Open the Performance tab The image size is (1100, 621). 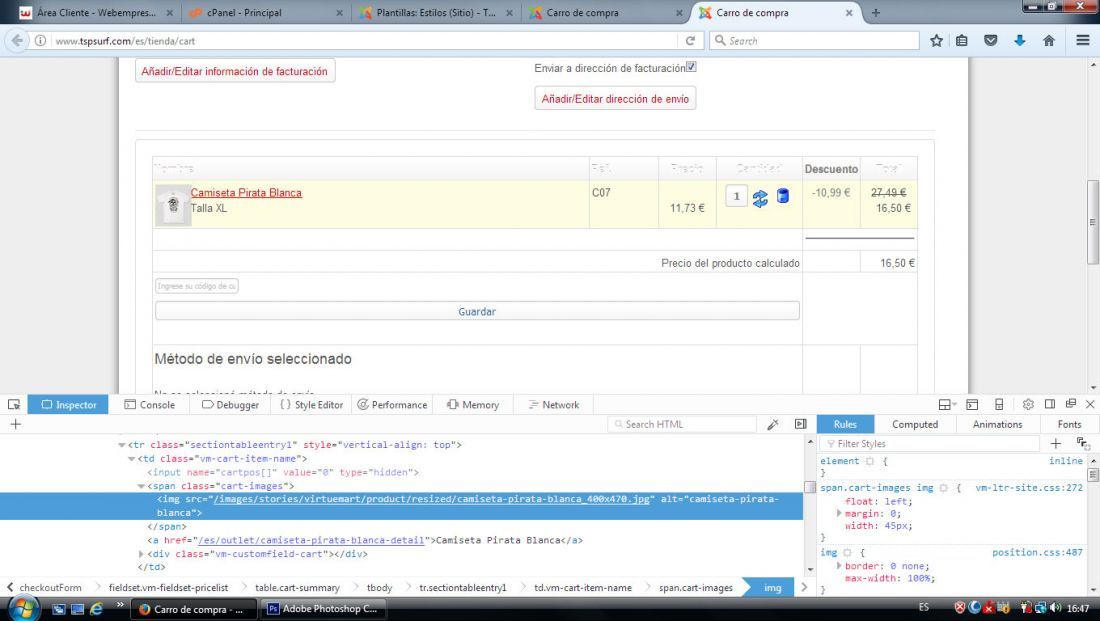pyautogui.click(x=392, y=405)
